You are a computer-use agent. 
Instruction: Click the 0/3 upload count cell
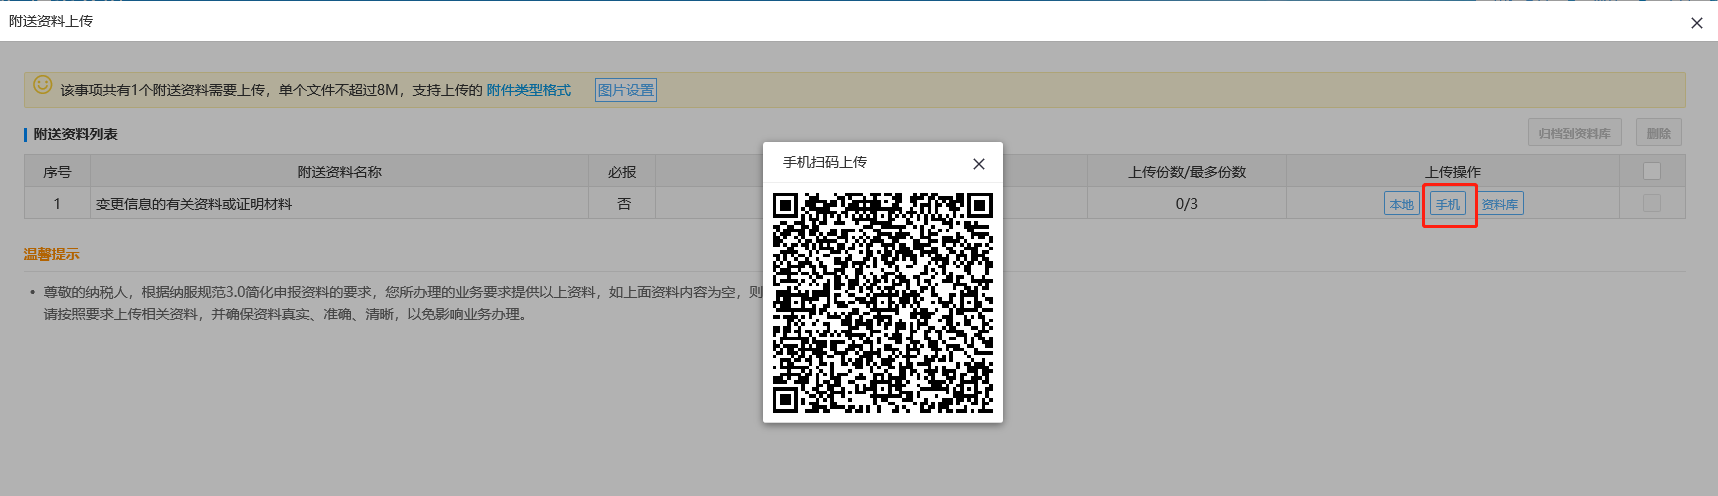1187,203
